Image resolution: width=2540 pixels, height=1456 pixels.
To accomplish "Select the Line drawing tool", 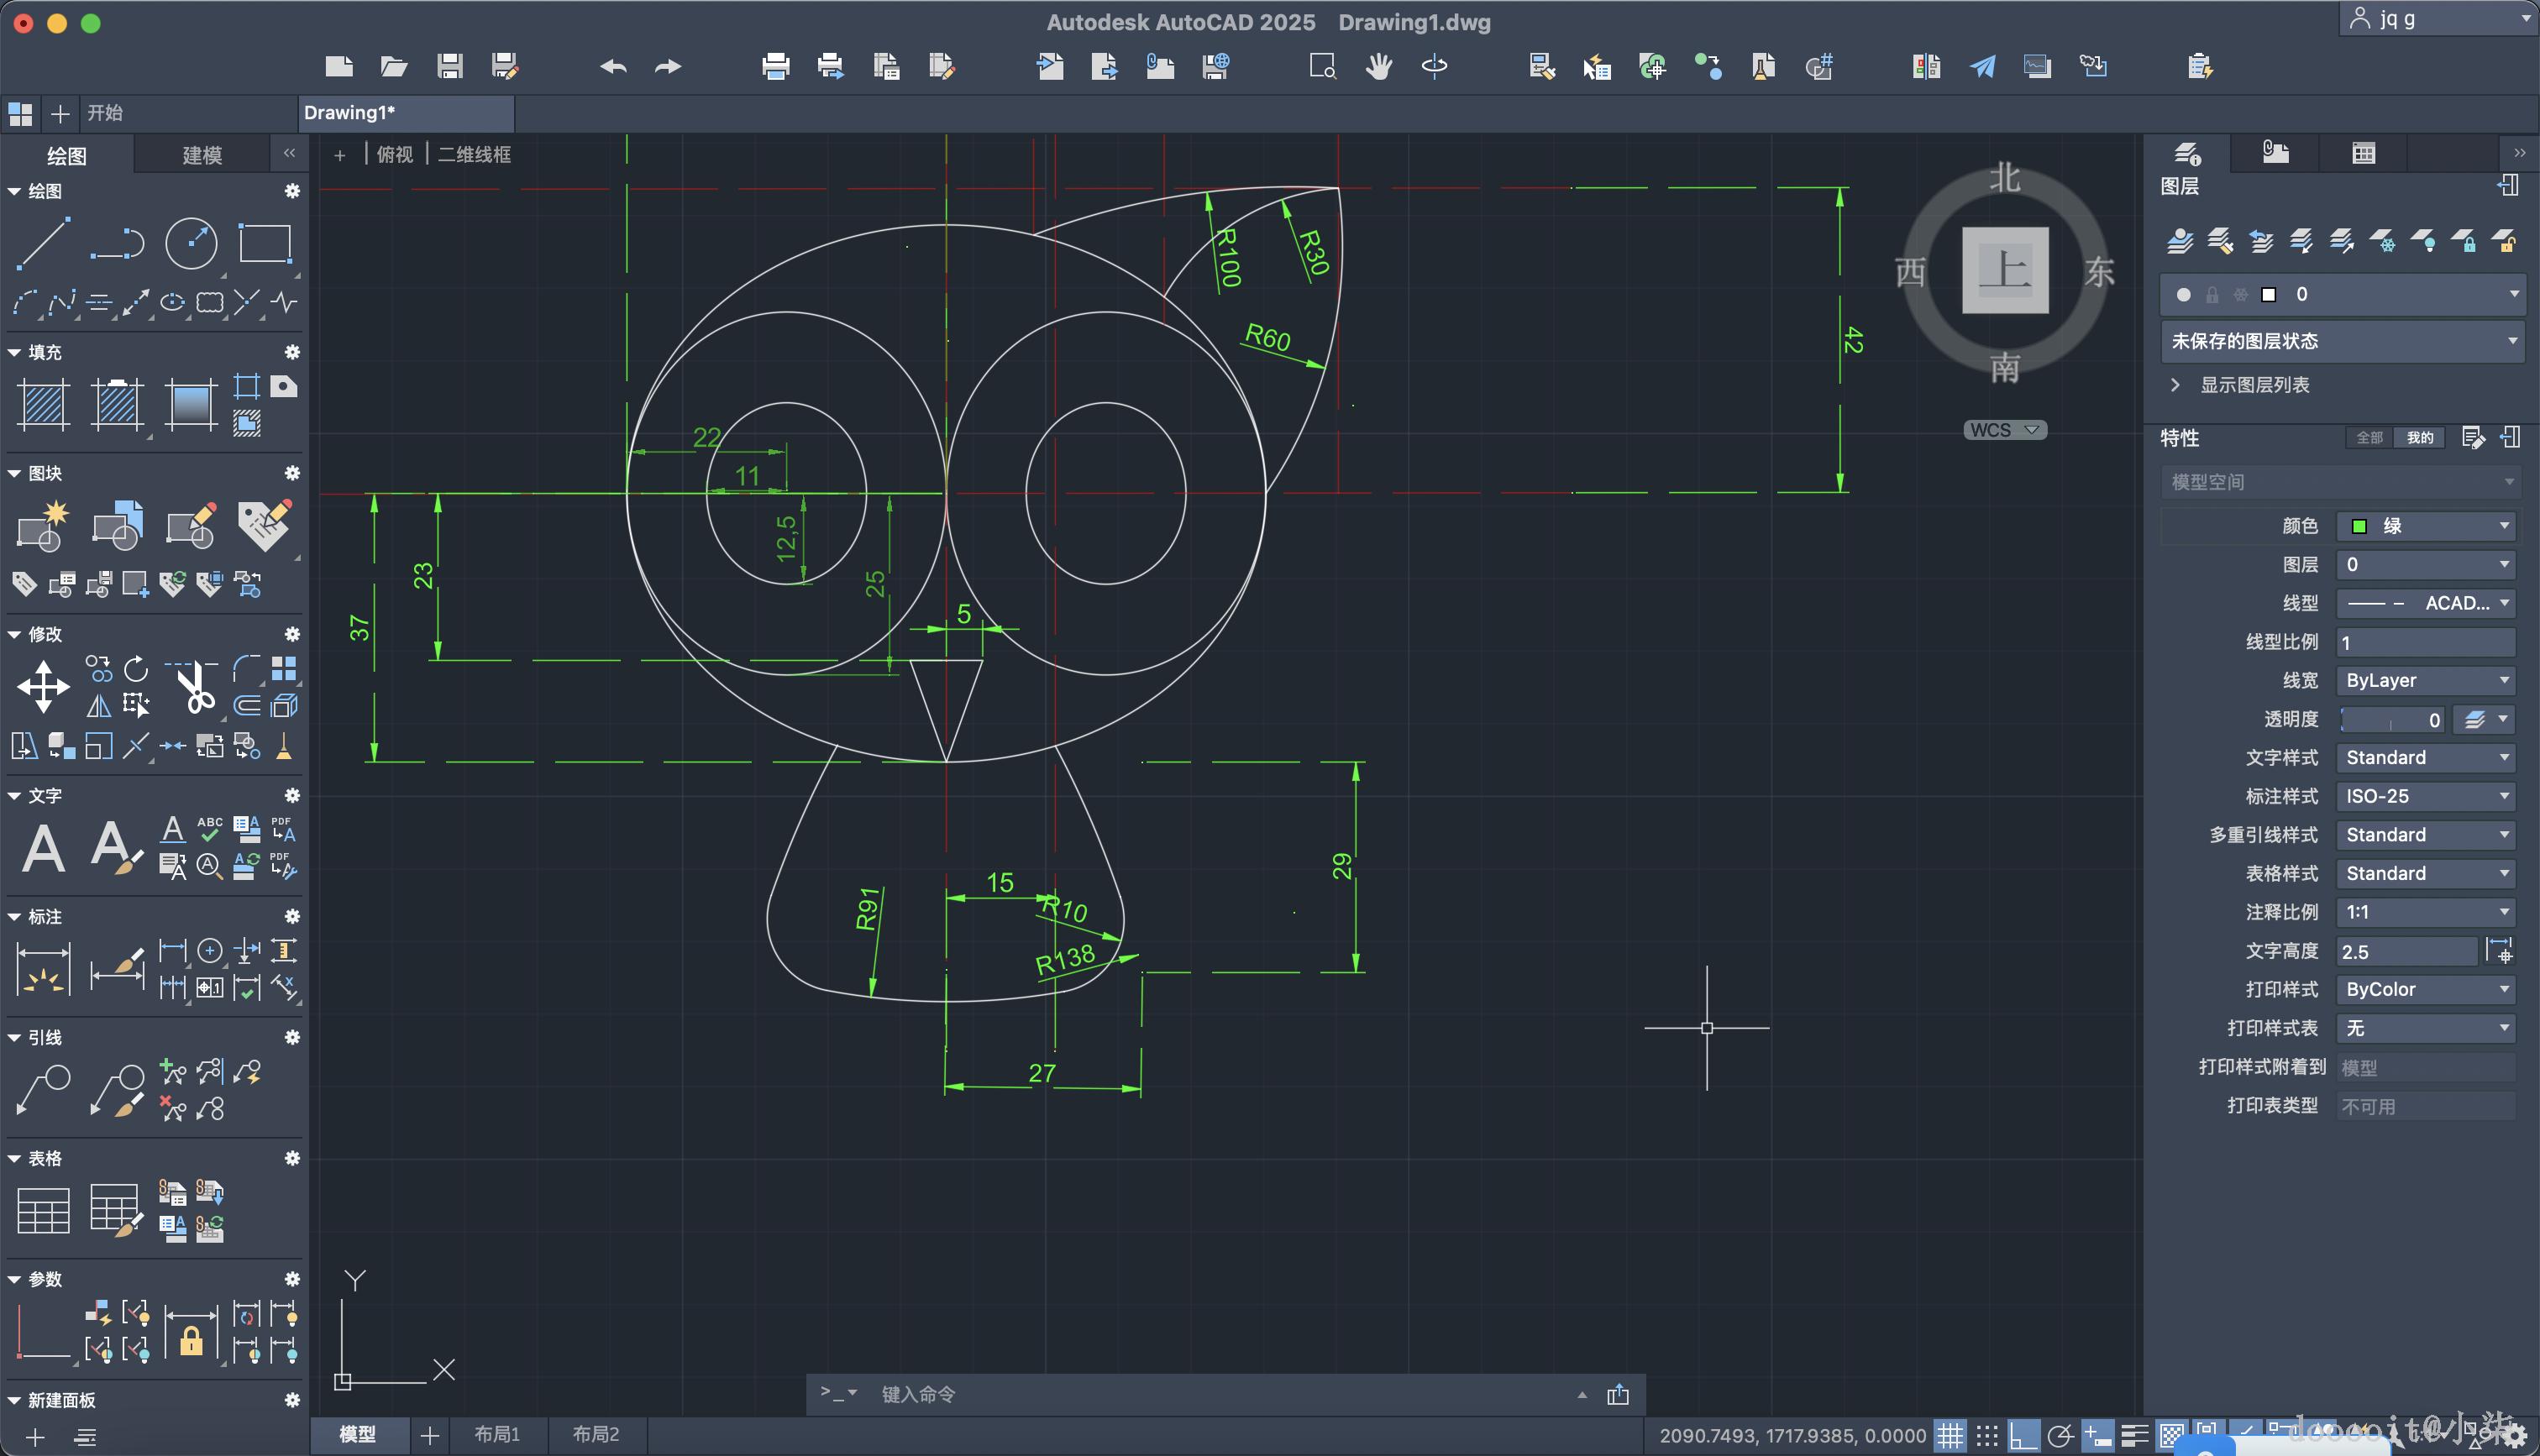I will (43, 243).
